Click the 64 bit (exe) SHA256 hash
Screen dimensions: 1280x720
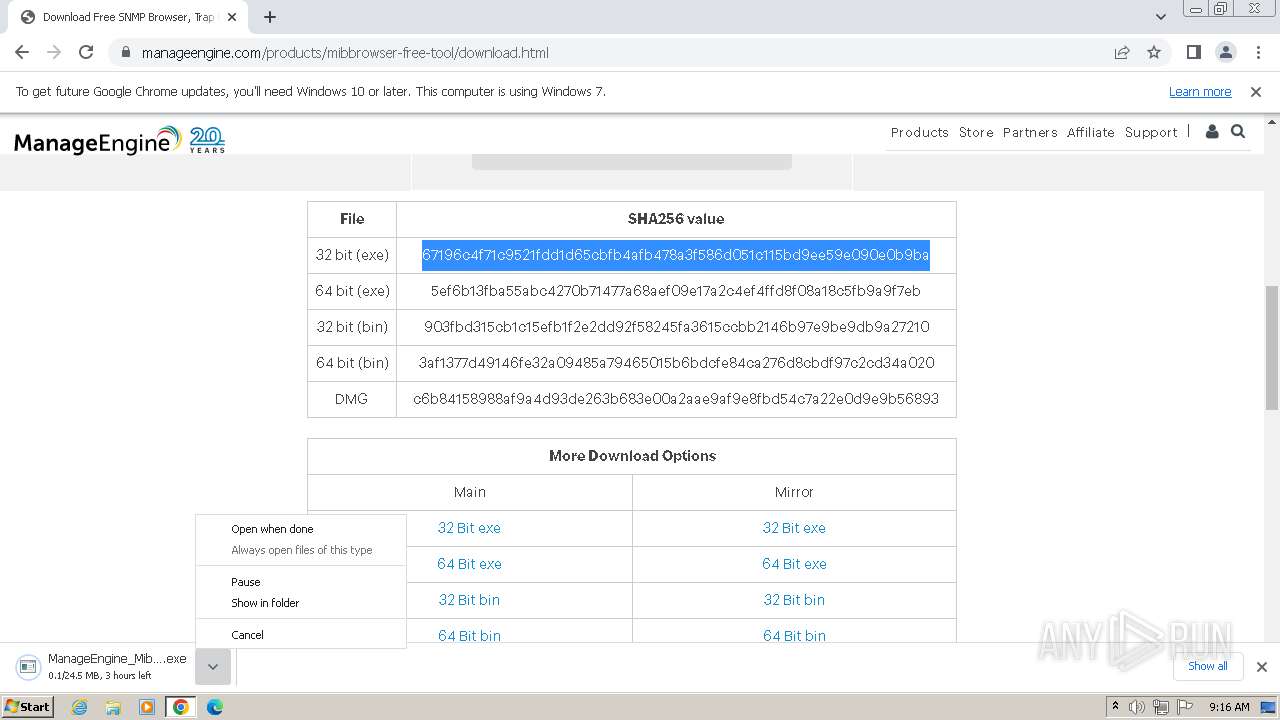[676, 291]
